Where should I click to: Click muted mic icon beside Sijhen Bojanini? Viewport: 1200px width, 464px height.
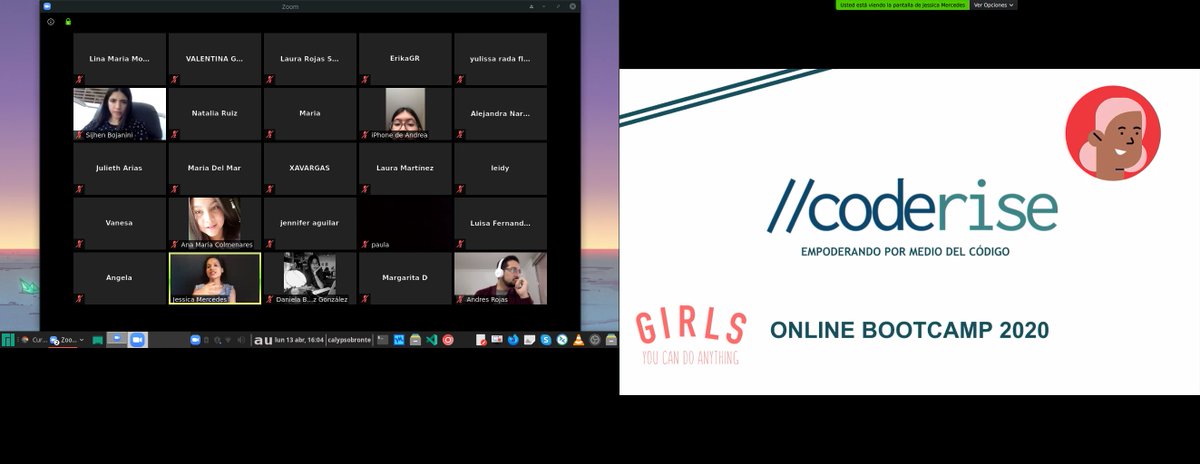click(x=79, y=134)
